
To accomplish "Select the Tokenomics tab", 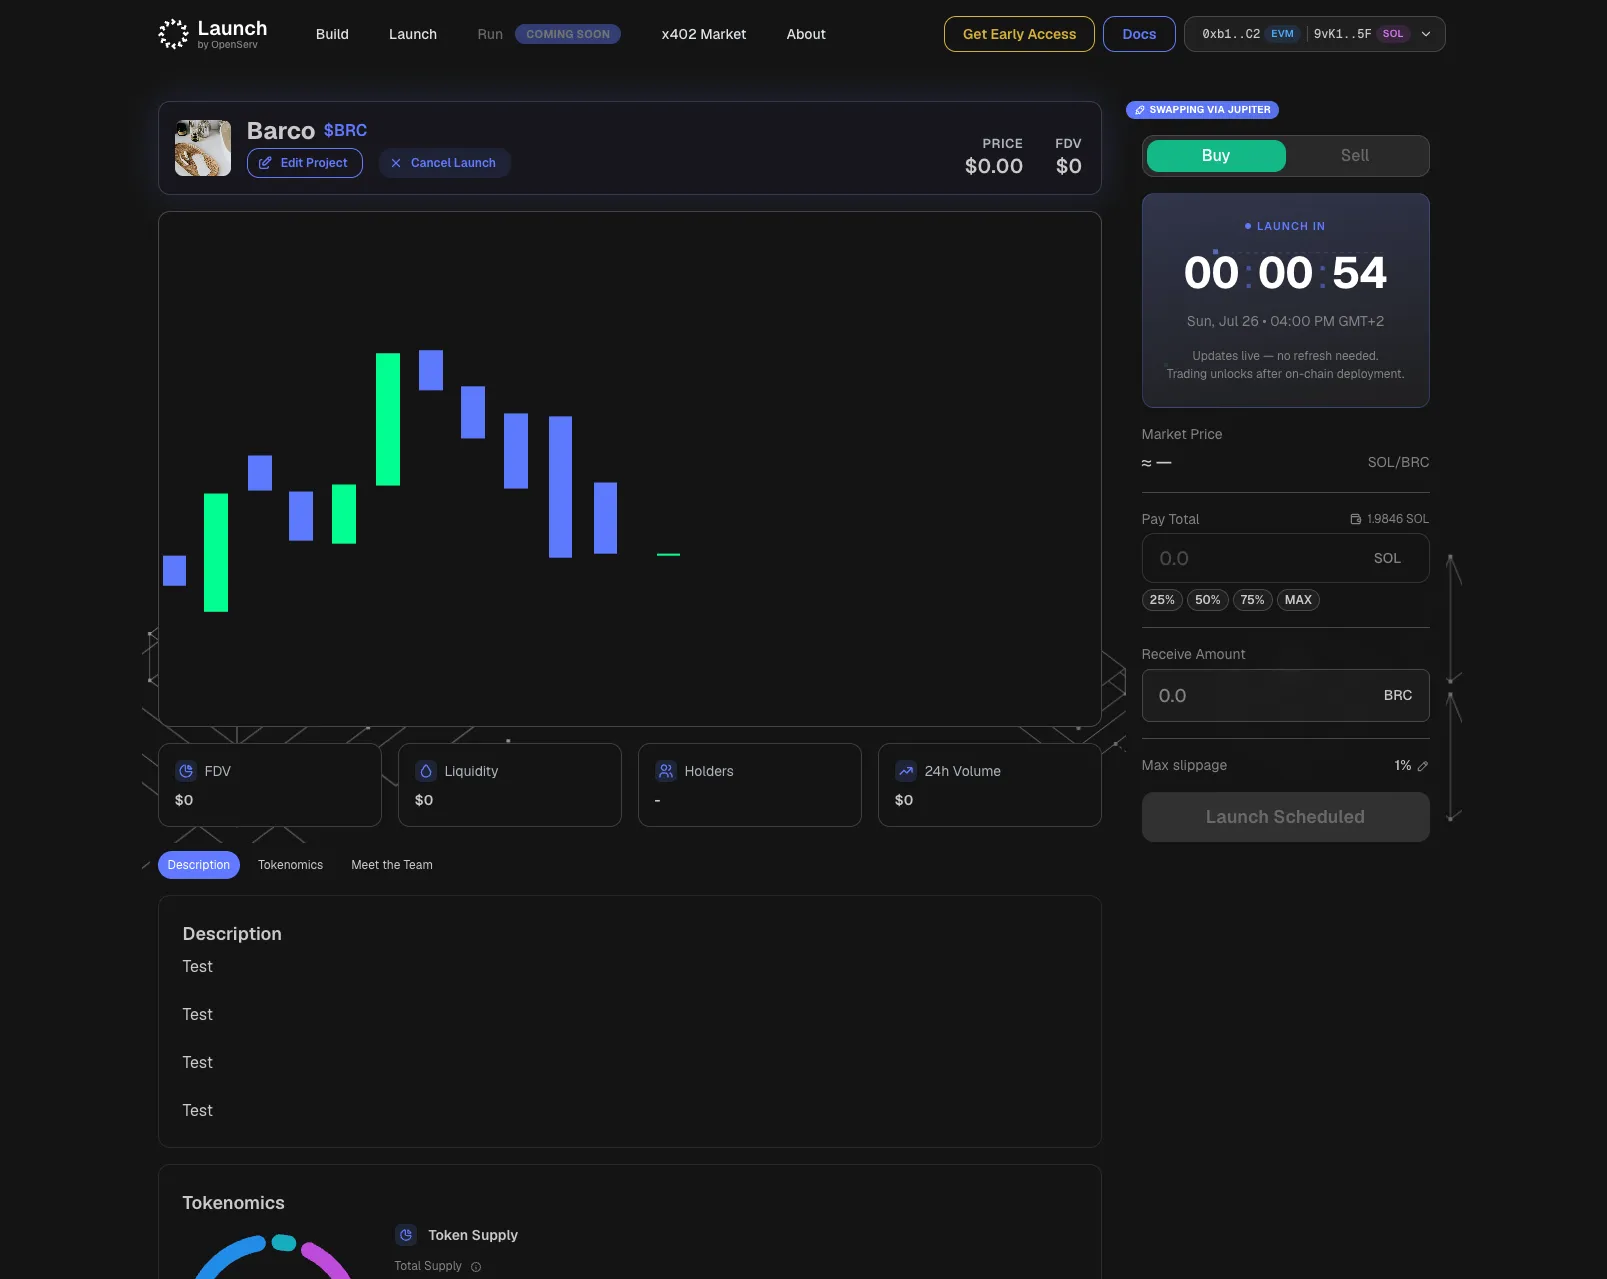I will pos(290,865).
